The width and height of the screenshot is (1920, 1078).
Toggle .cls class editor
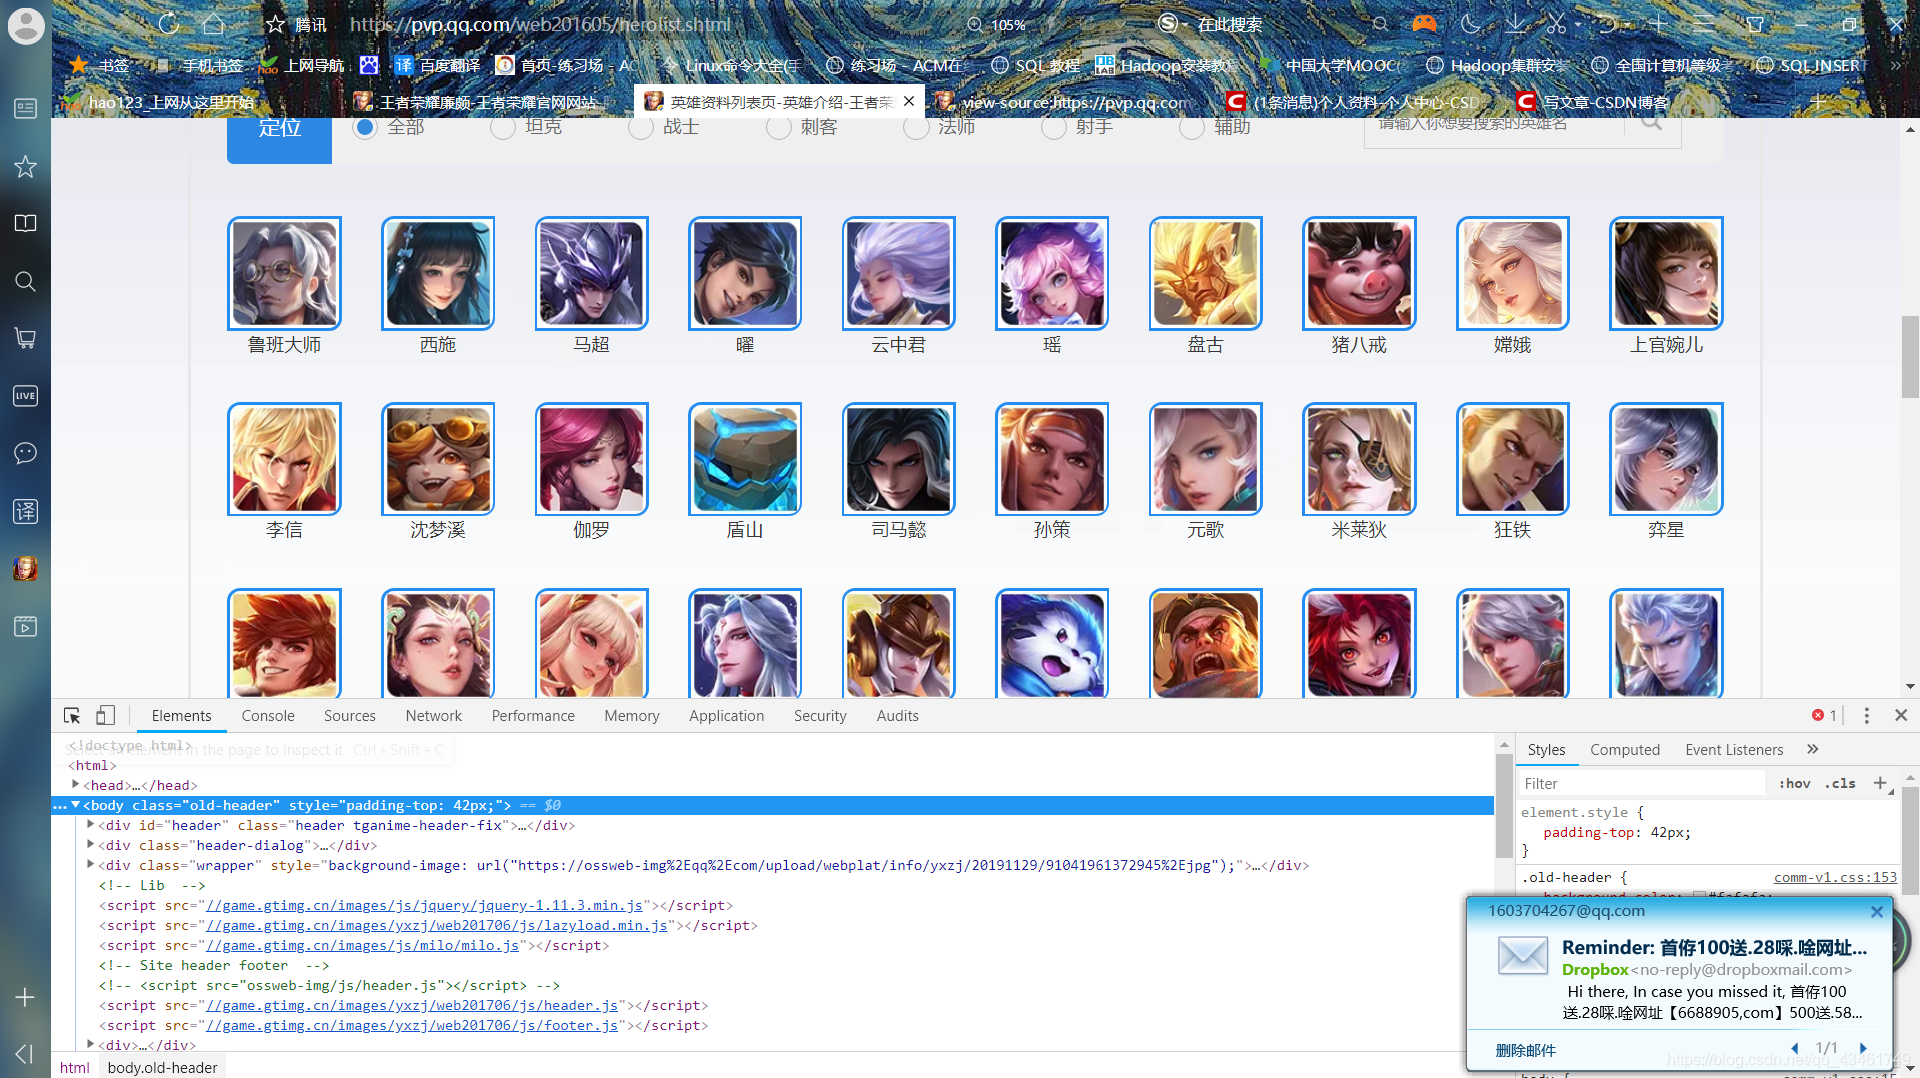coord(1840,783)
